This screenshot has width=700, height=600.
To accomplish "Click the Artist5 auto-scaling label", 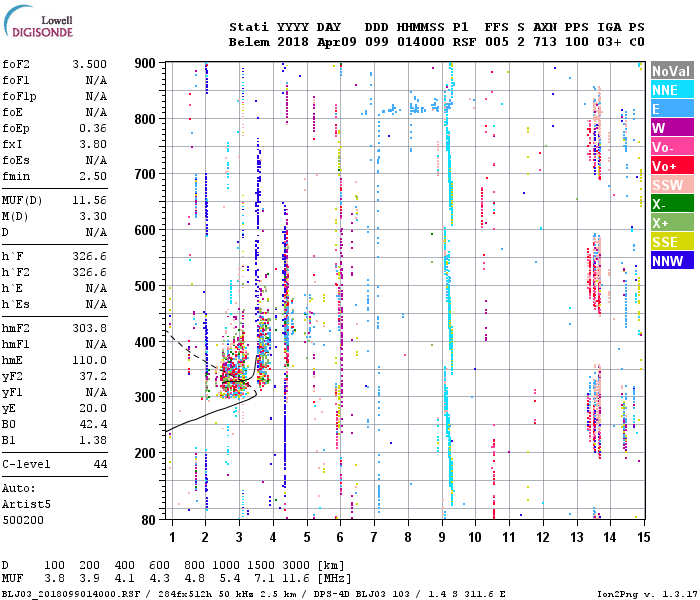I will pos(26,504).
